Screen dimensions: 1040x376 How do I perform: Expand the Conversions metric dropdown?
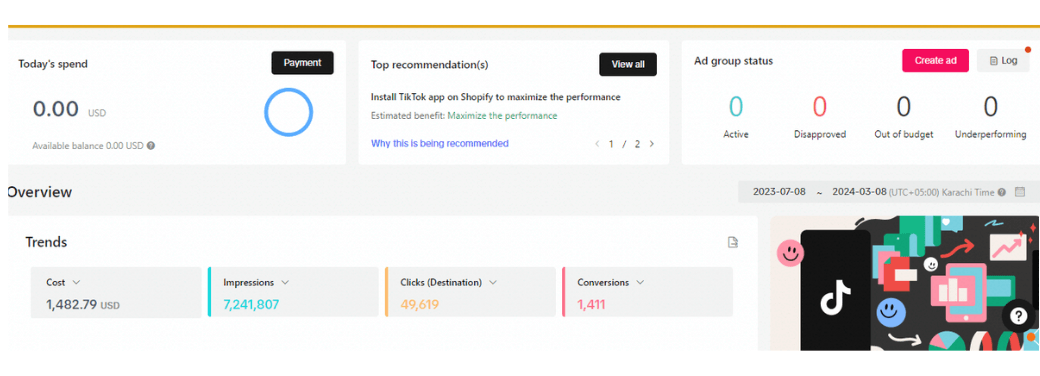tap(640, 282)
